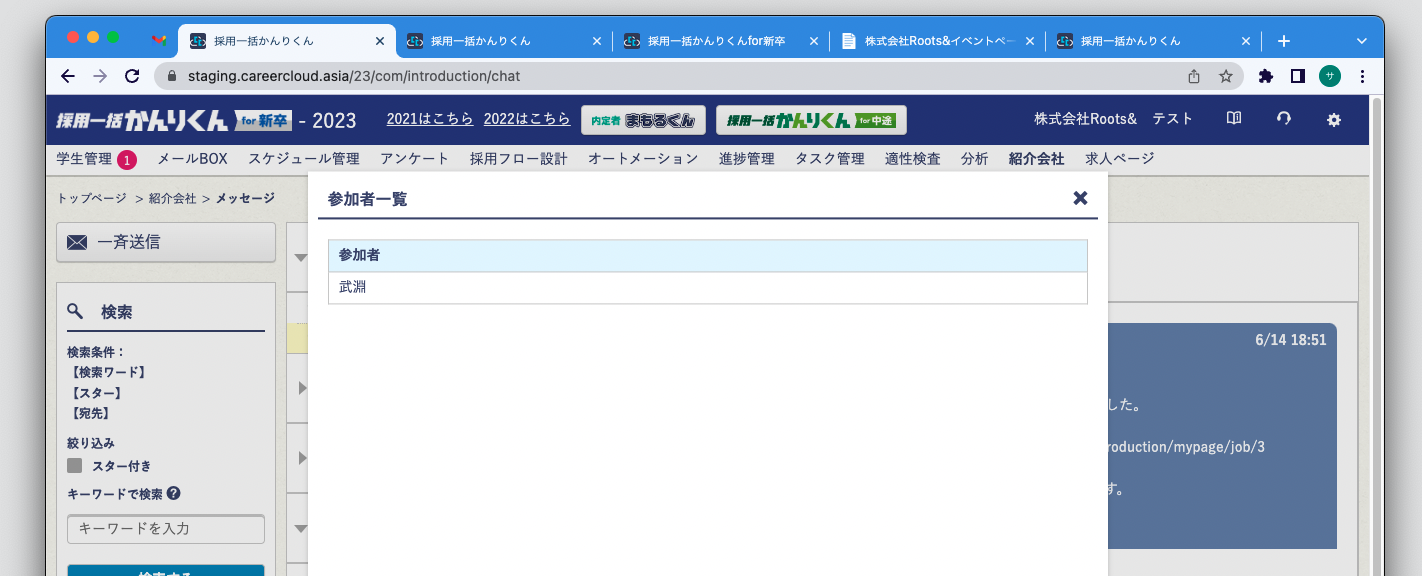Viewport: 1422px width, 576px height.
Task: Click the 一斉送信 button
Action: pos(165,242)
